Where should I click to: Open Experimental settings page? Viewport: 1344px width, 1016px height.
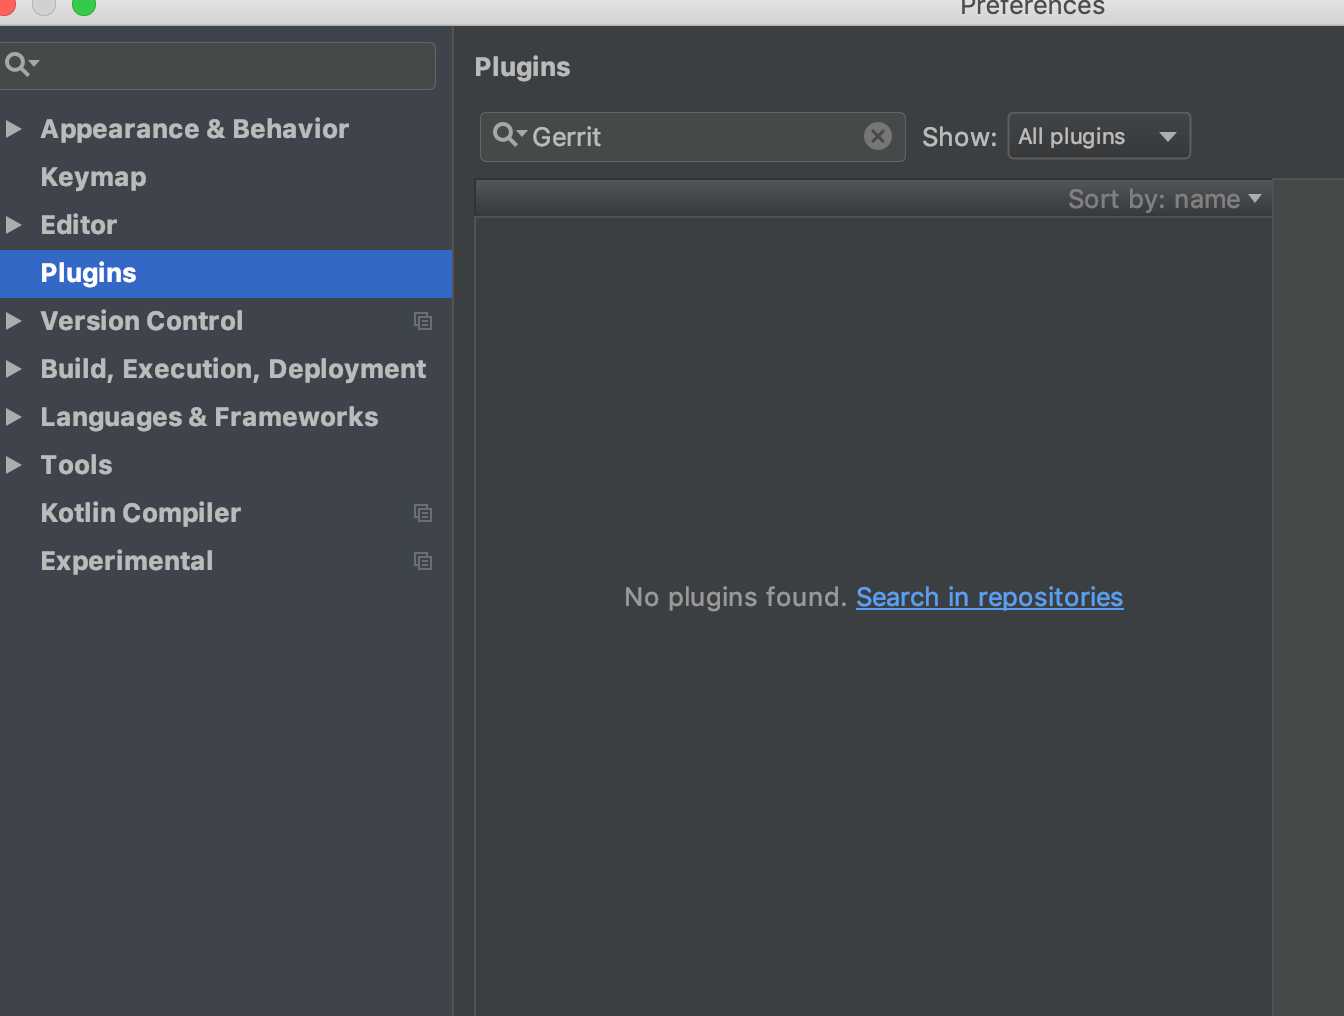tap(126, 561)
